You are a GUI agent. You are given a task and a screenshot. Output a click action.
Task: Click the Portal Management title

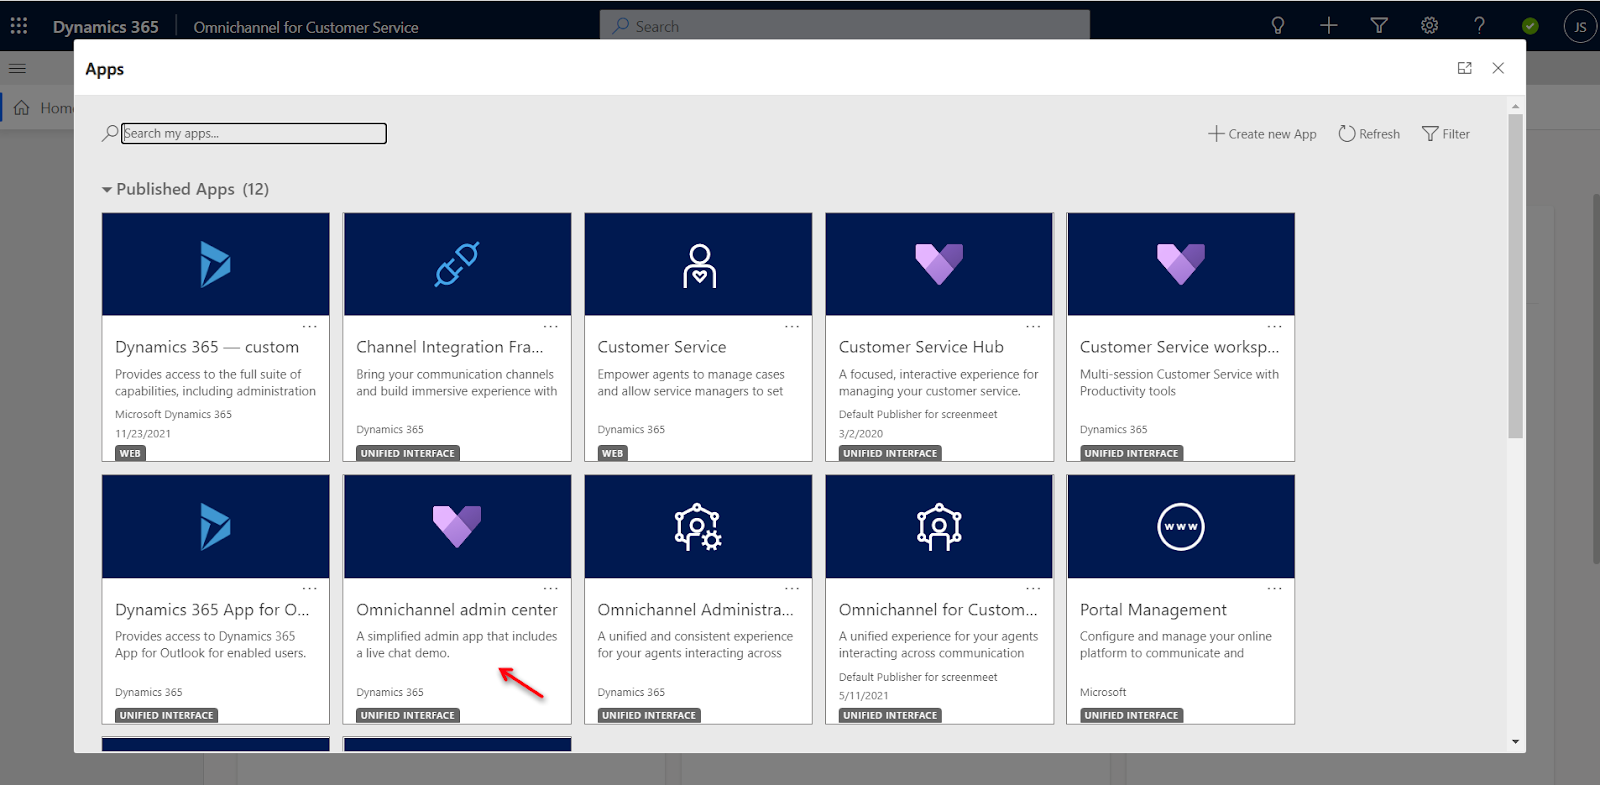pyautogui.click(x=1153, y=610)
